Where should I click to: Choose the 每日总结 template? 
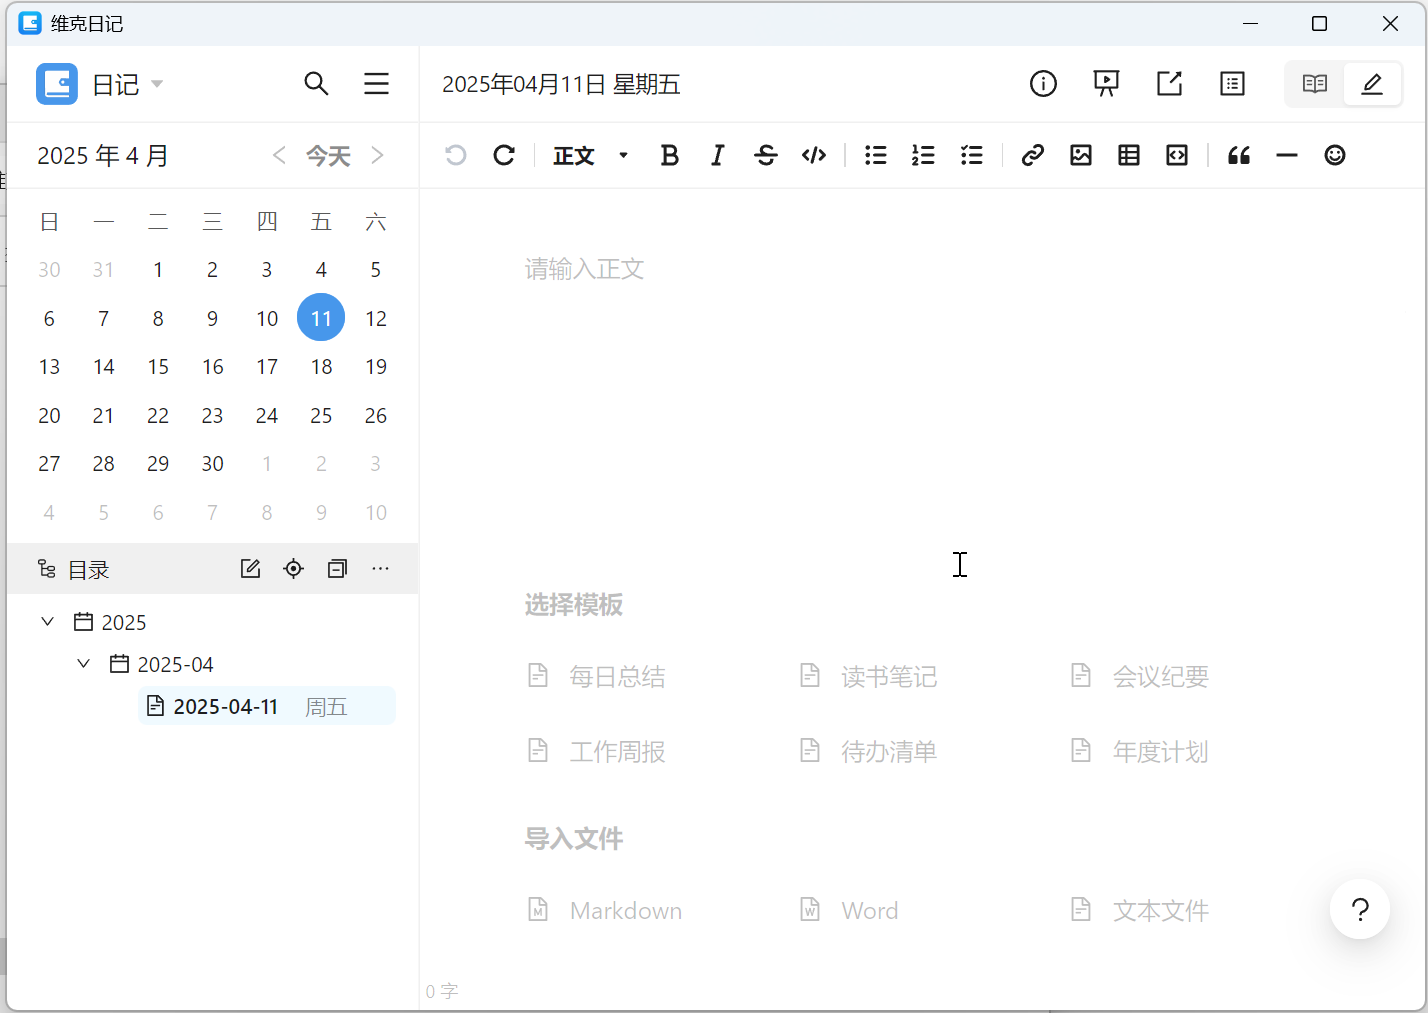[x=616, y=677]
